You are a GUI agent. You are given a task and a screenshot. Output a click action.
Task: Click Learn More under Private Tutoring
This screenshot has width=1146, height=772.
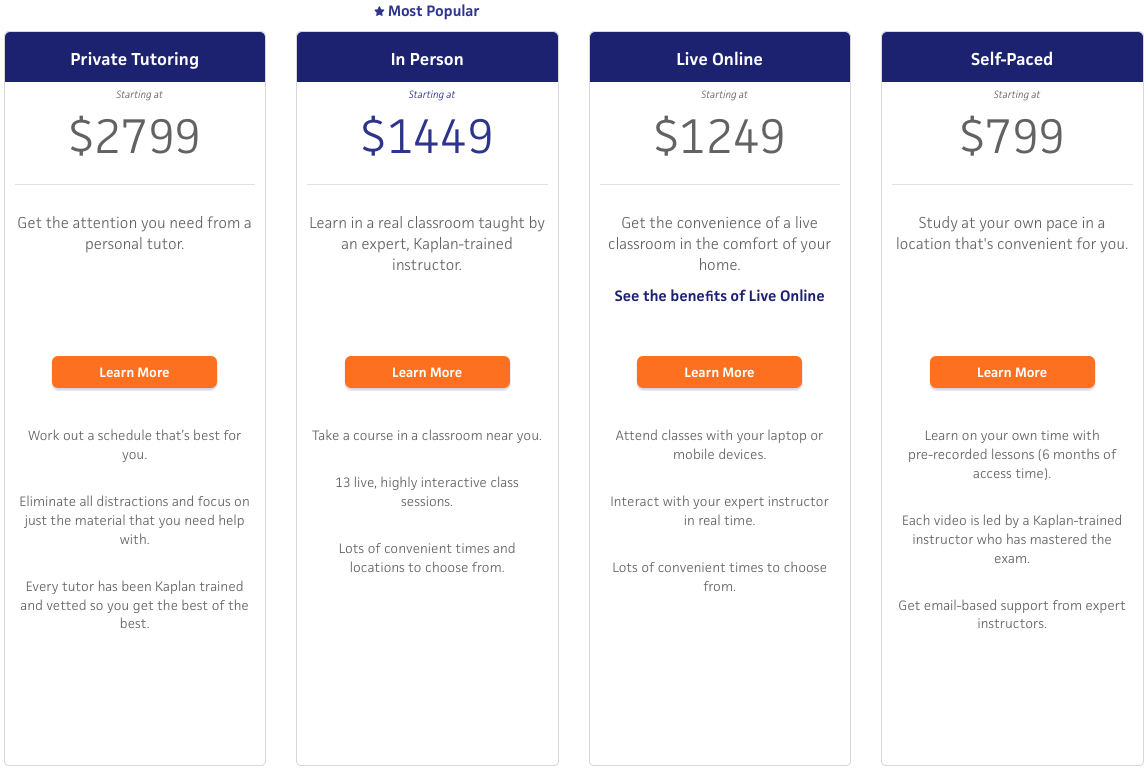(134, 372)
